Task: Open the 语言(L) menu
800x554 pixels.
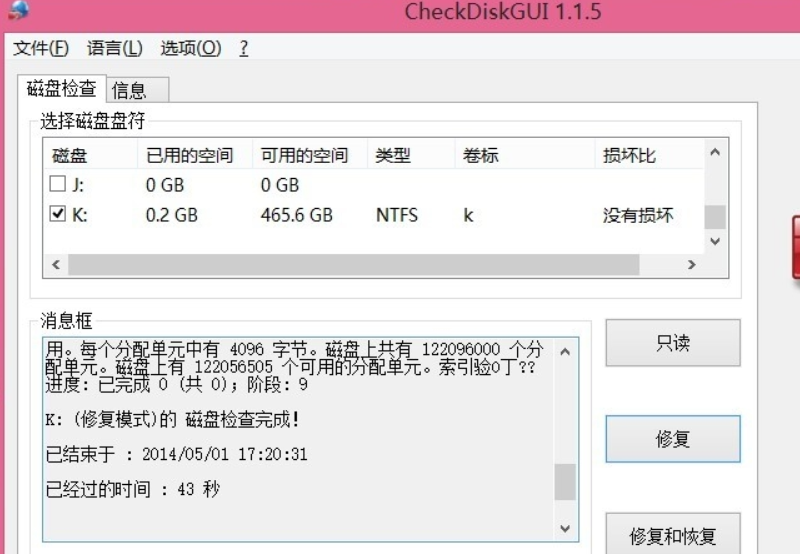Action: point(115,48)
